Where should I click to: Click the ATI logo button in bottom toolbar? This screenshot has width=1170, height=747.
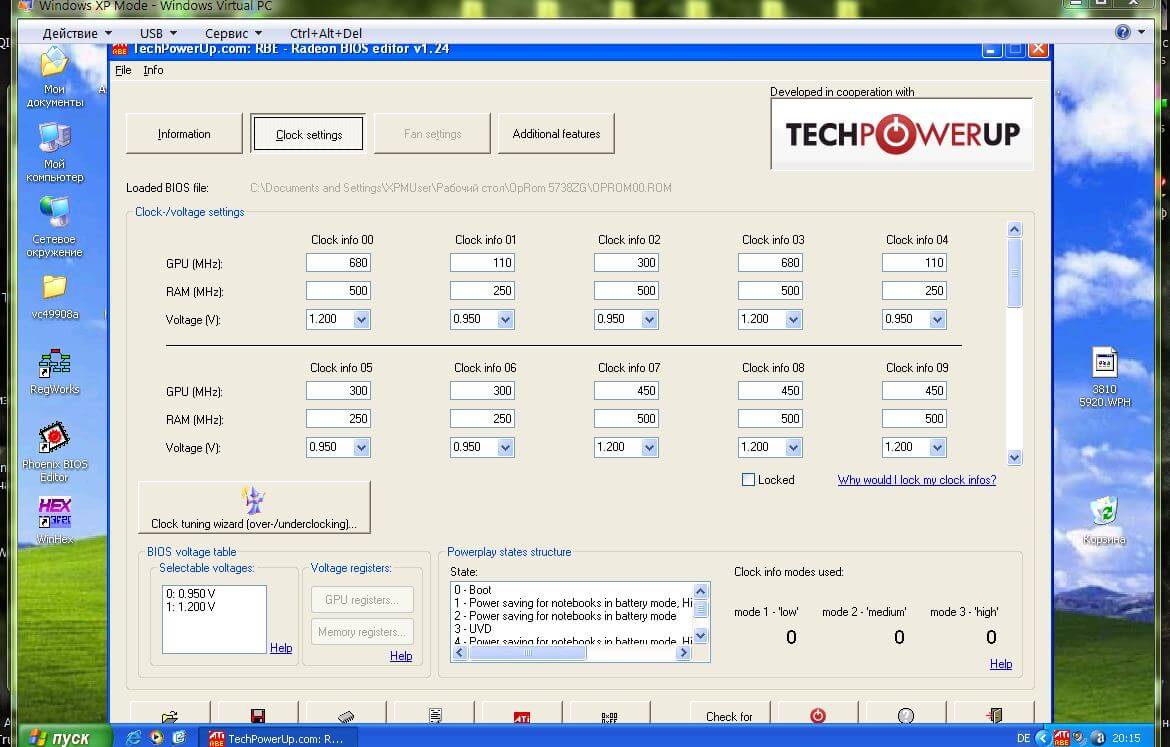[522, 715]
